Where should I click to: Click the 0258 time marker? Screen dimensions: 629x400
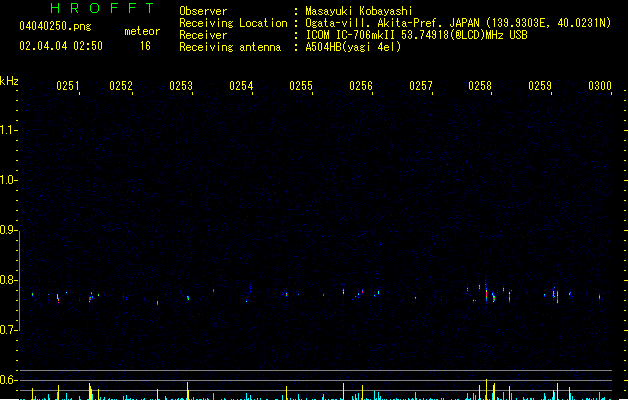tap(480, 86)
